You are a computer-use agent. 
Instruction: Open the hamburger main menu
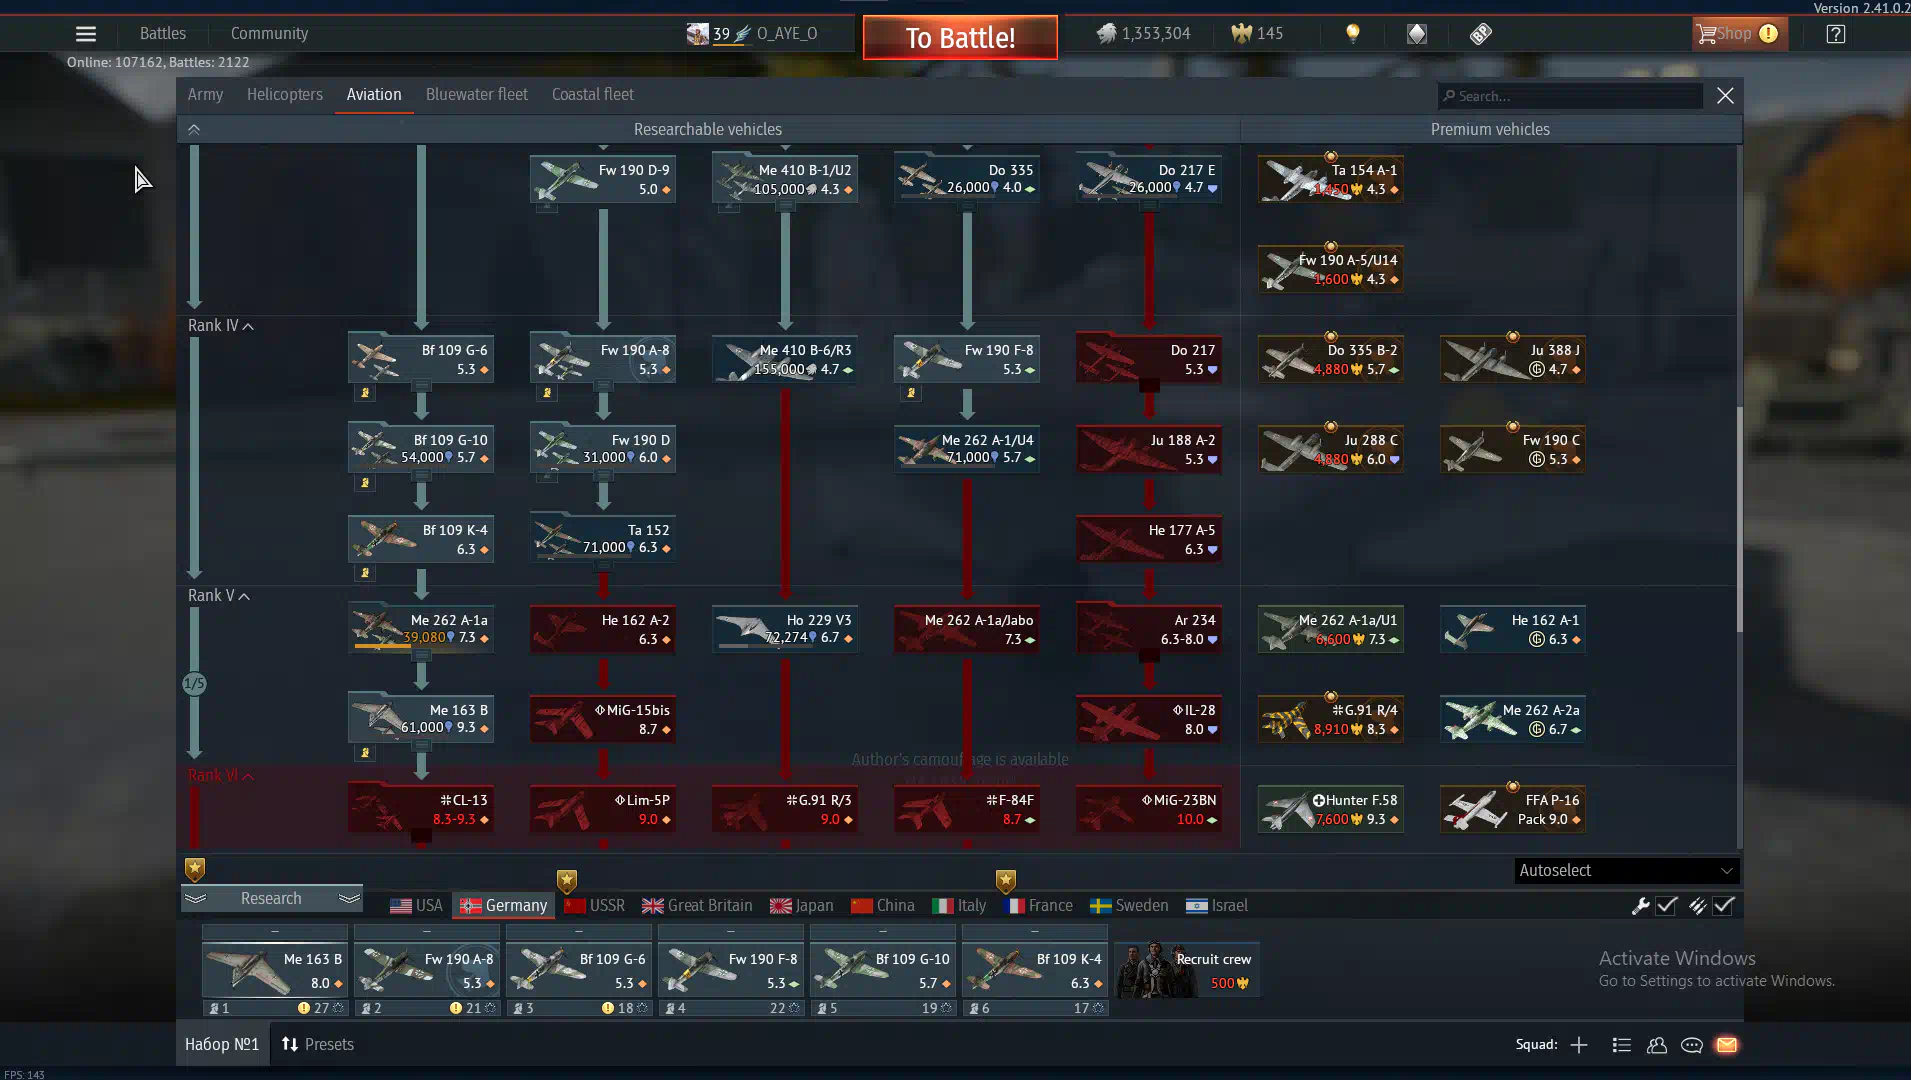coord(86,34)
